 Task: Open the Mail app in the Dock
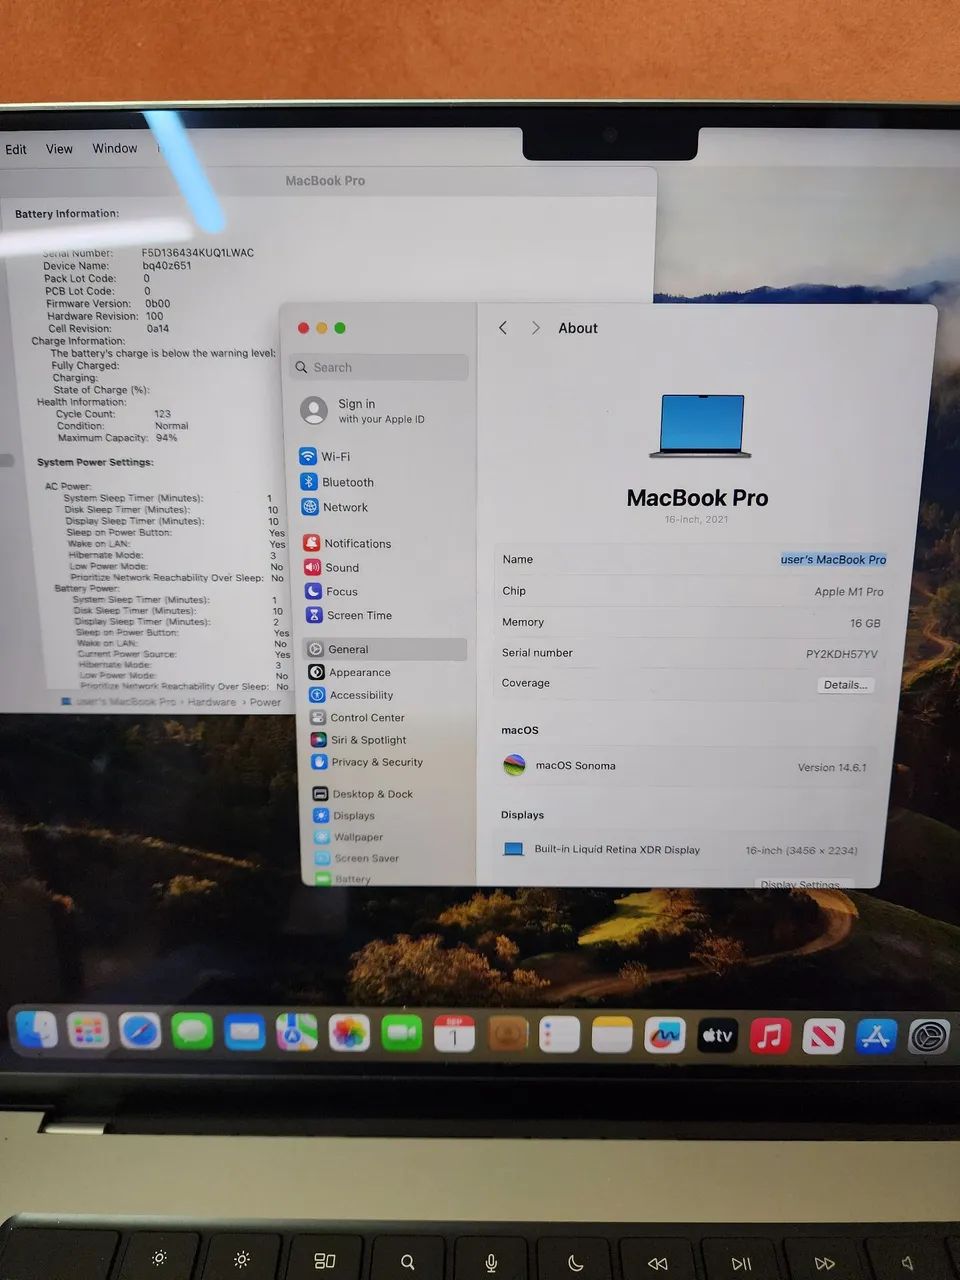click(x=244, y=1032)
